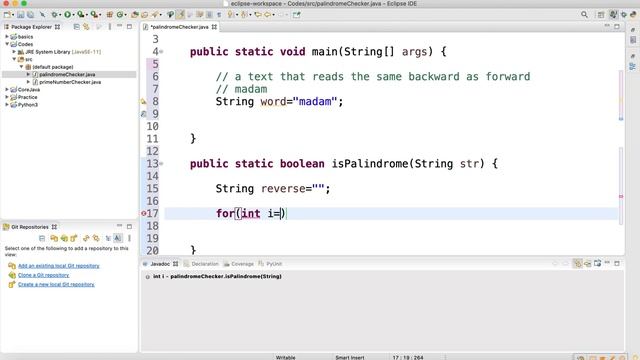Collapse main method fold on line 4
The width and height of the screenshot is (640, 360).
(161, 52)
